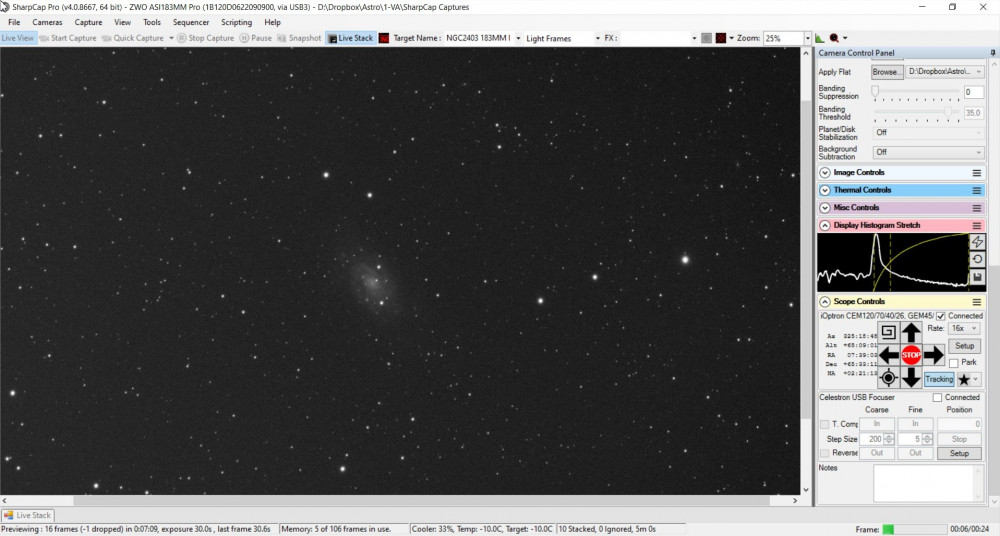Open the Rate 16x dropdown
This screenshot has width=1000, height=536.
(964, 329)
